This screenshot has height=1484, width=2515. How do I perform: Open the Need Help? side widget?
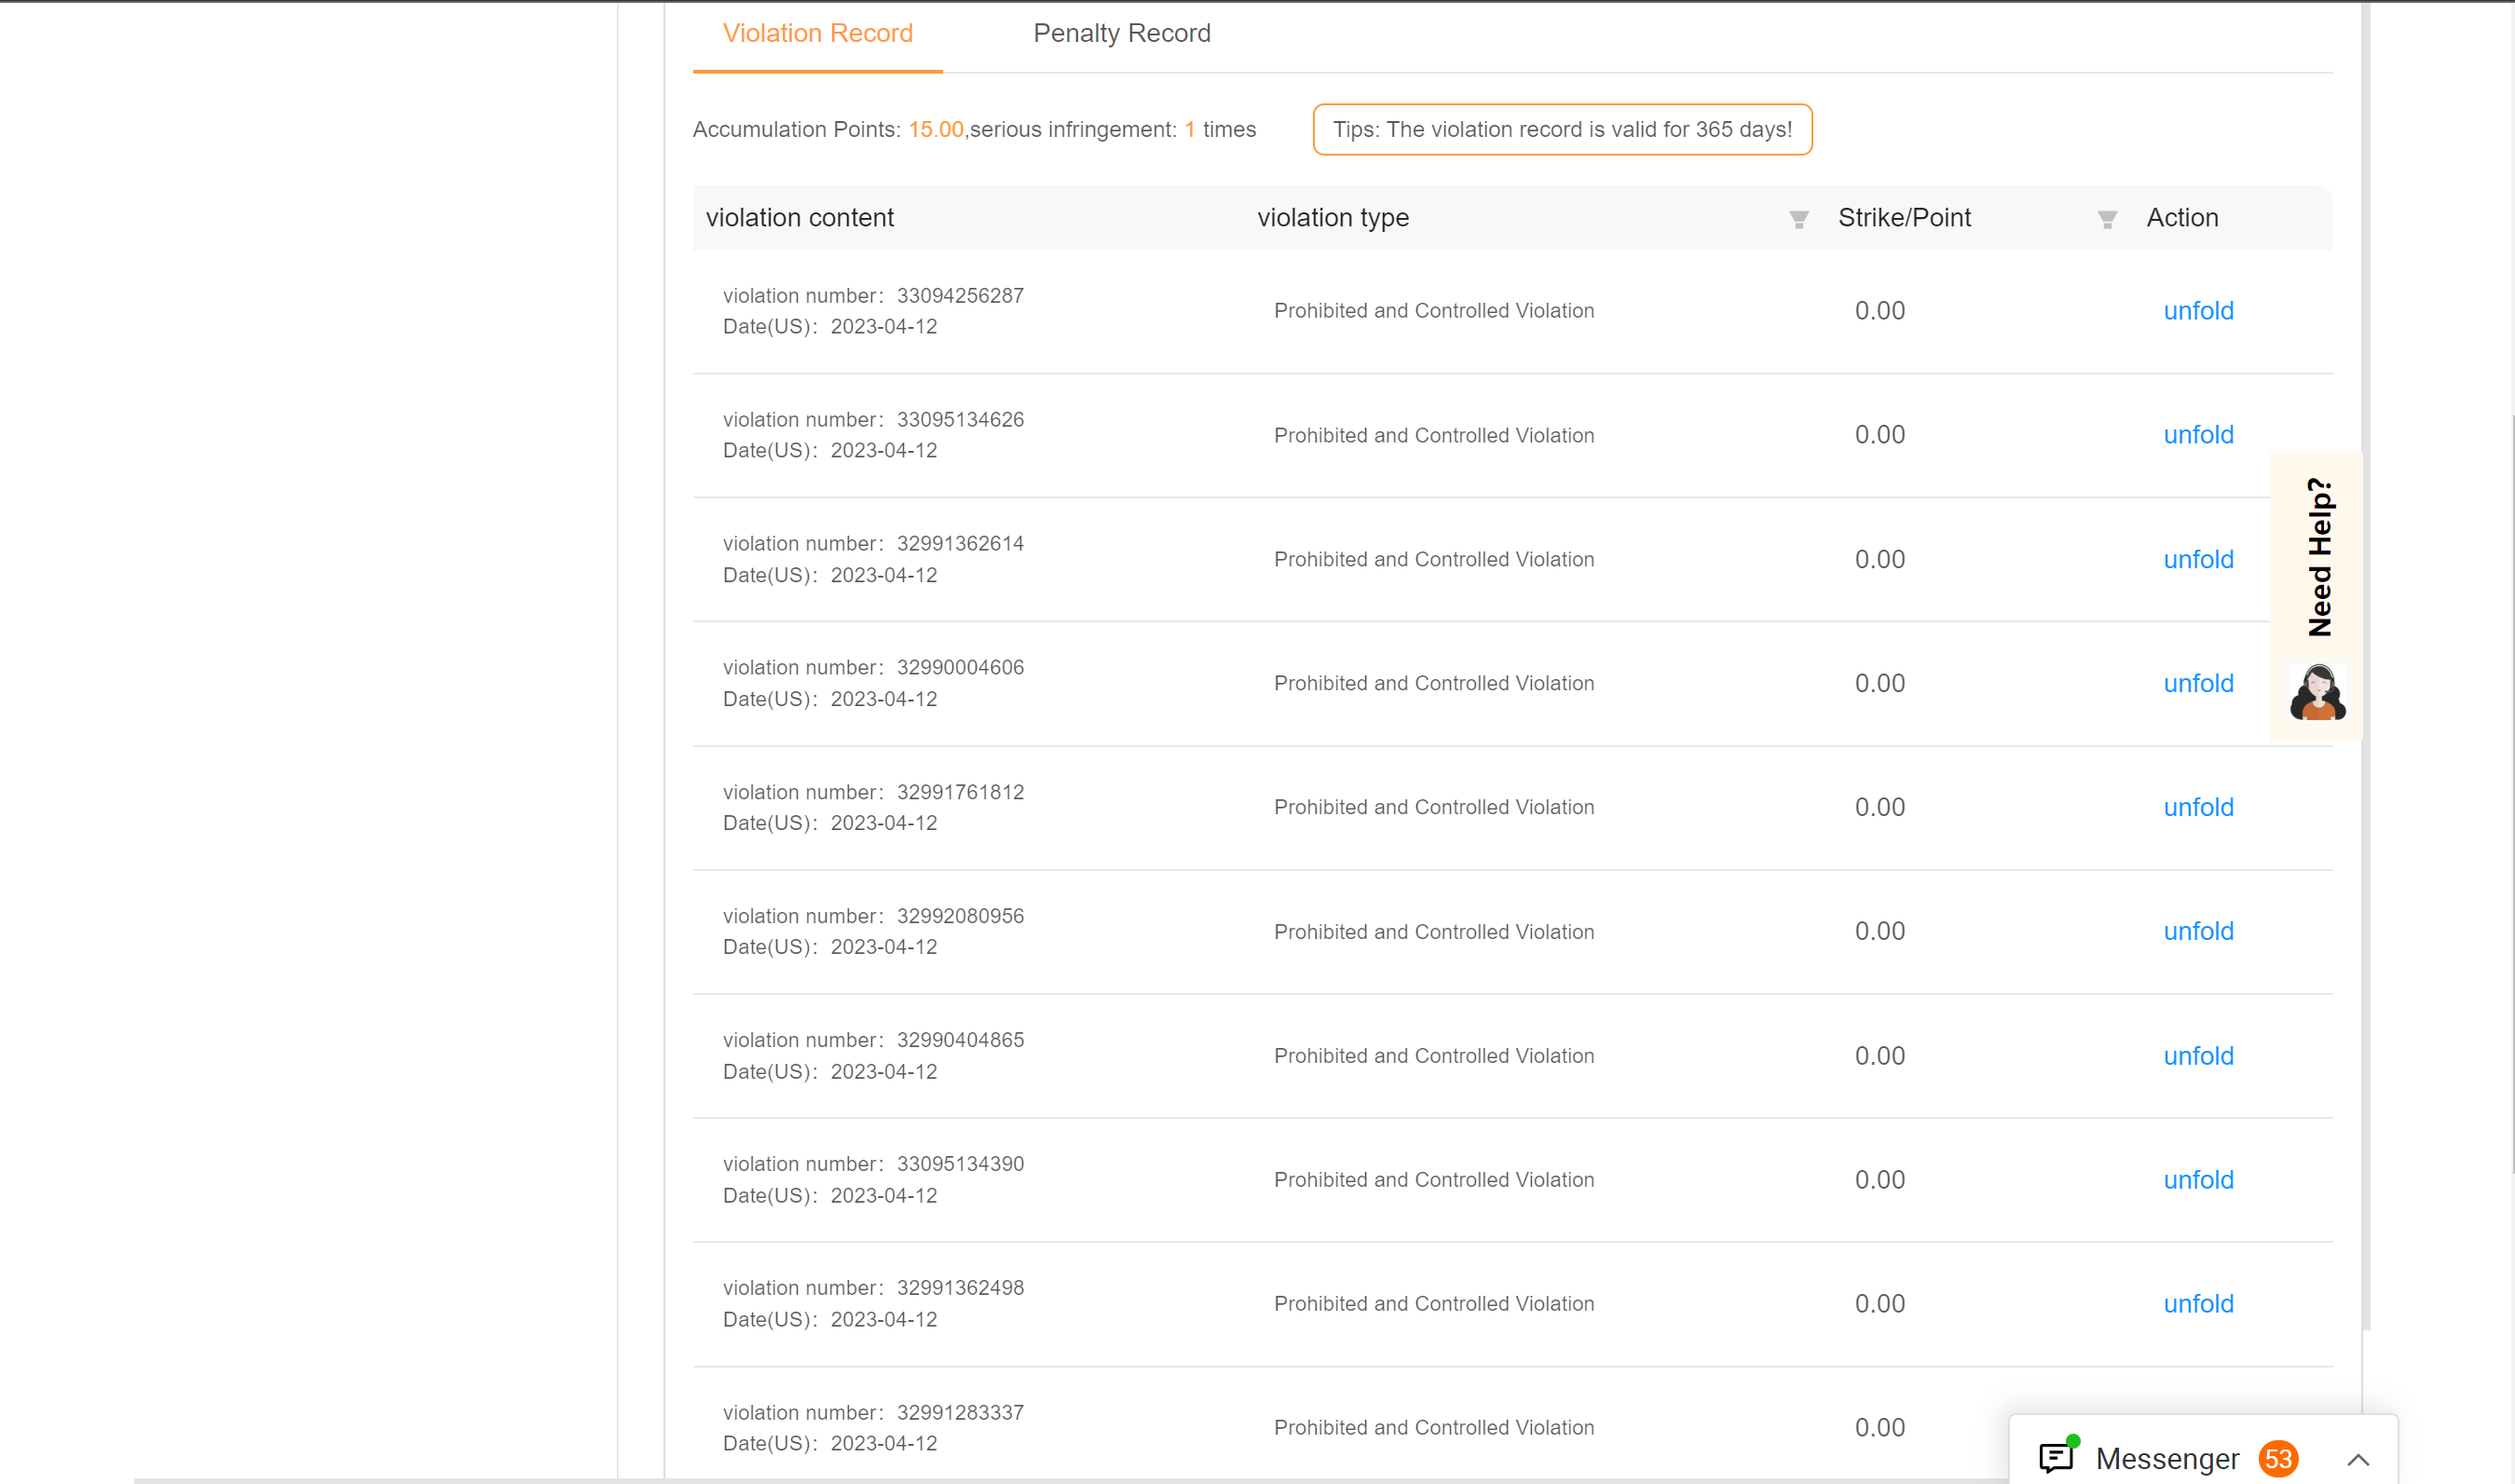(x=2319, y=557)
